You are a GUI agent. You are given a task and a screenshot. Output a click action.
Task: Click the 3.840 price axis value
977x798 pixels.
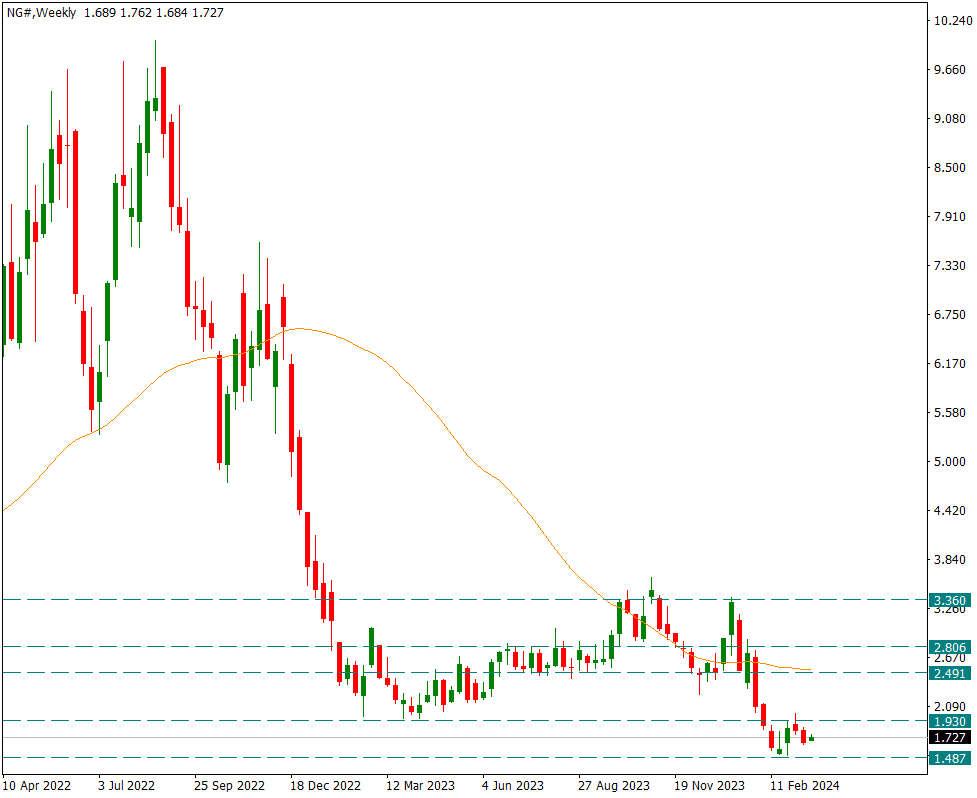pos(950,559)
